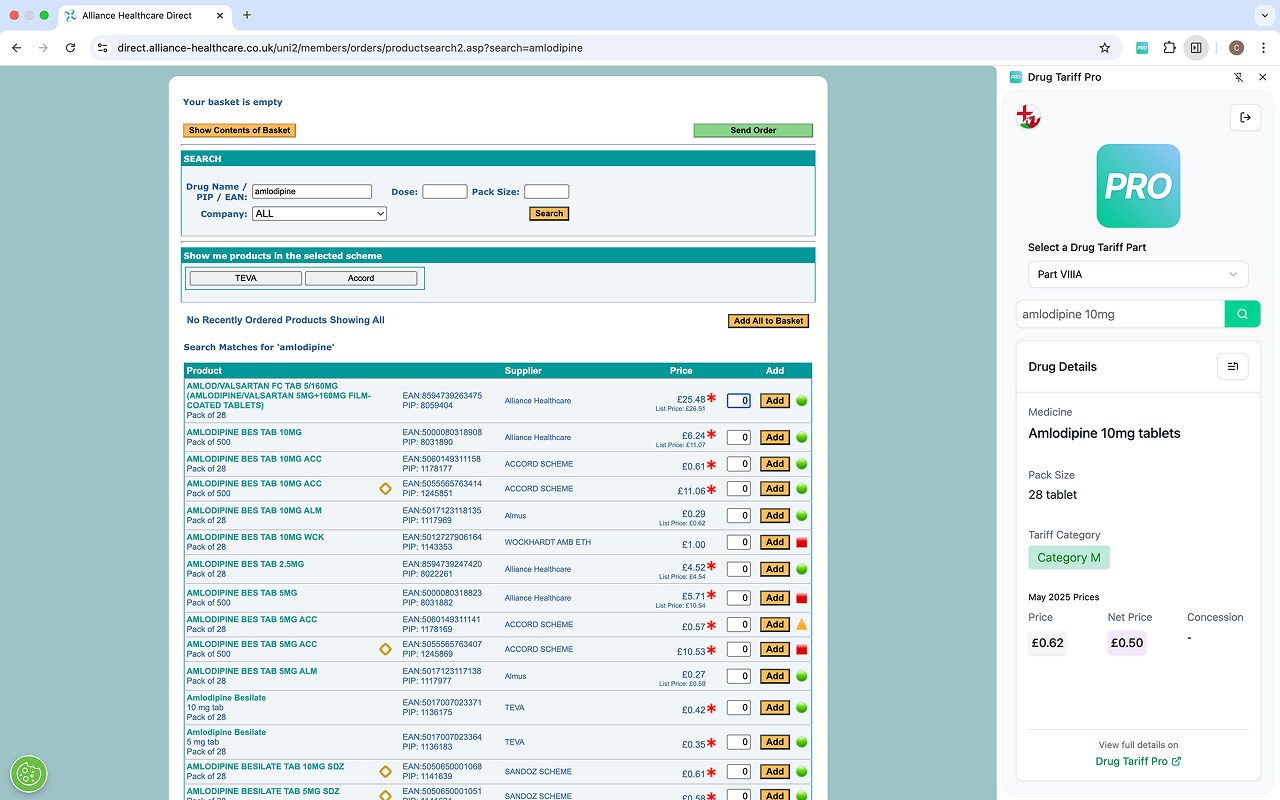This screenshot has height=800, width=1280.
Task: Open AMLODIPINE BES TAB 2.5MG product
Action: [x=245, y=564]
